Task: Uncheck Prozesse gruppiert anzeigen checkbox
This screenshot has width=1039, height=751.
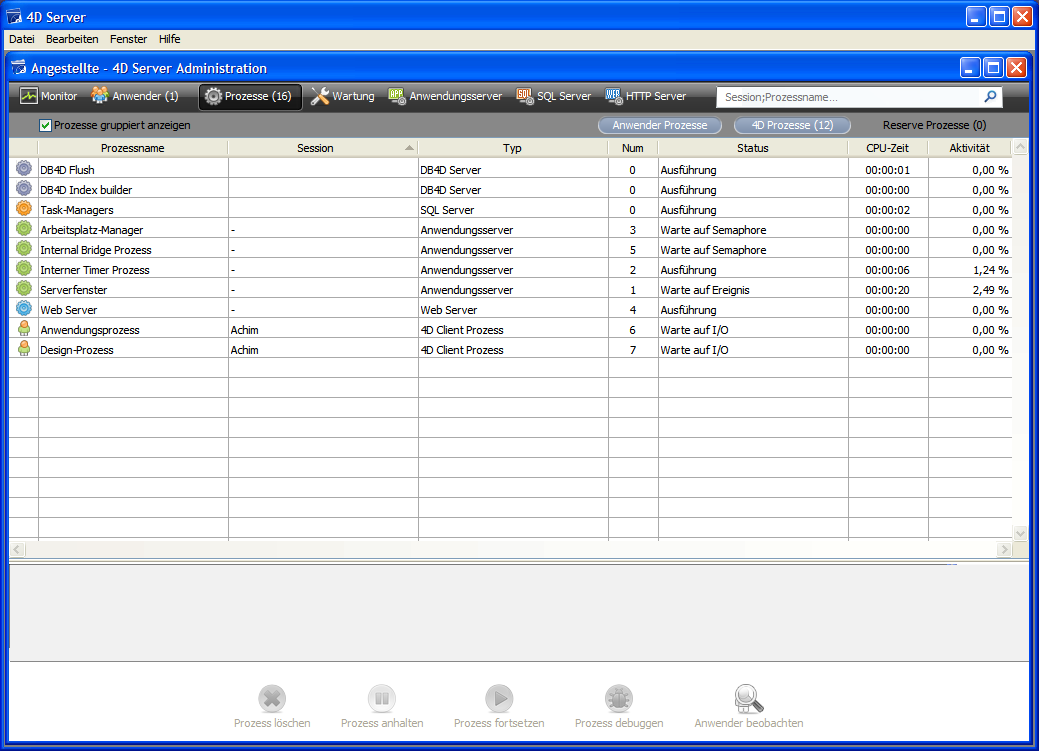Action: [x=45, y=126]
